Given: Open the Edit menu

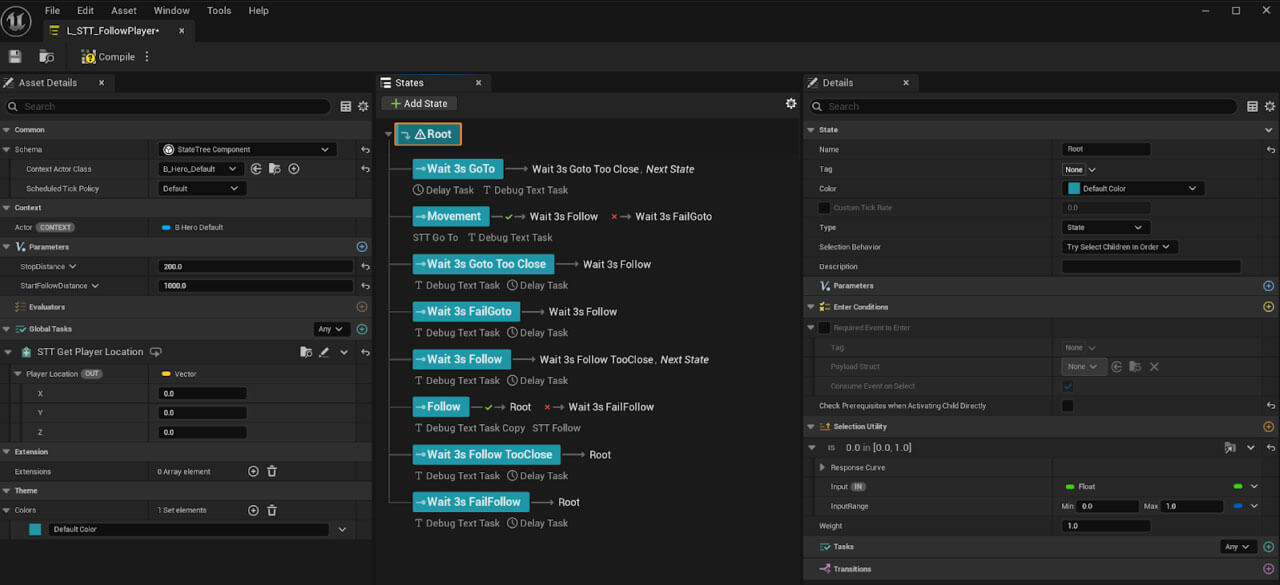Looking at the screenshot, I should pyautogui.click(x=85, y=10).
